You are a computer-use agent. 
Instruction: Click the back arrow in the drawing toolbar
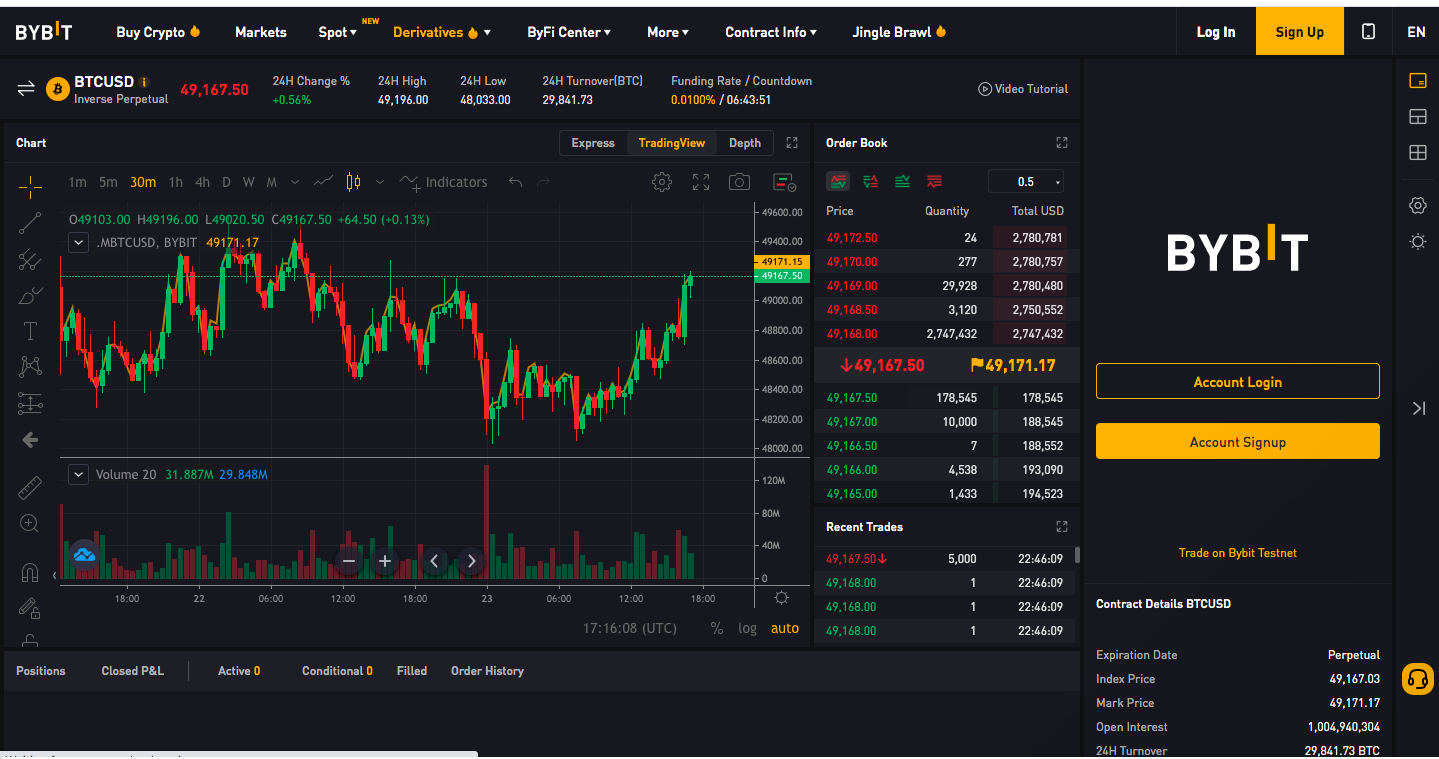pos(30,440)
